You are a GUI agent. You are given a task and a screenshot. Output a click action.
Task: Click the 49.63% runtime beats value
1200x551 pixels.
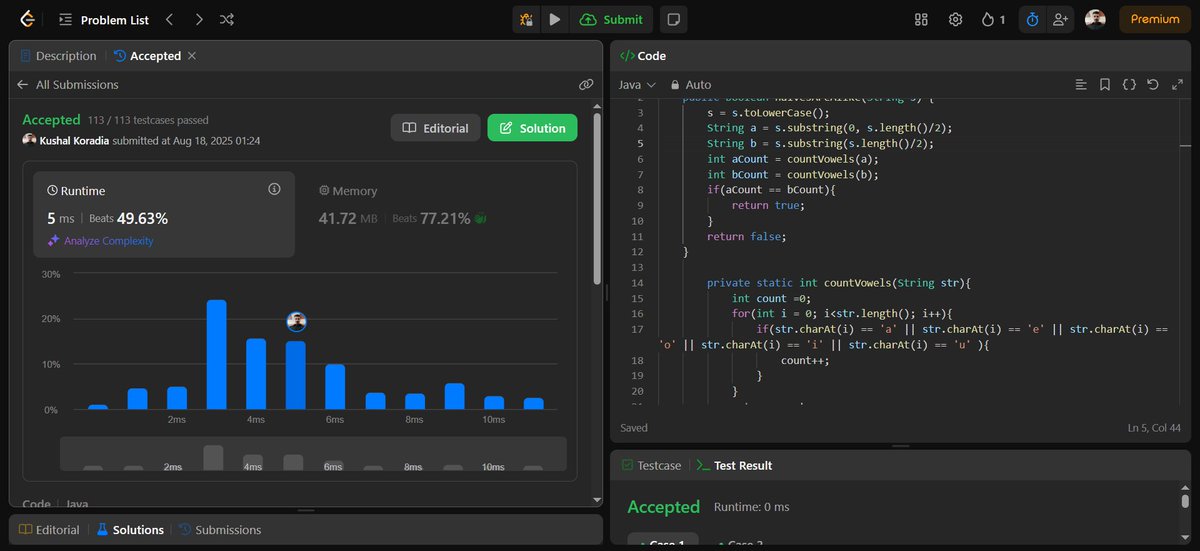click(142, 218)
